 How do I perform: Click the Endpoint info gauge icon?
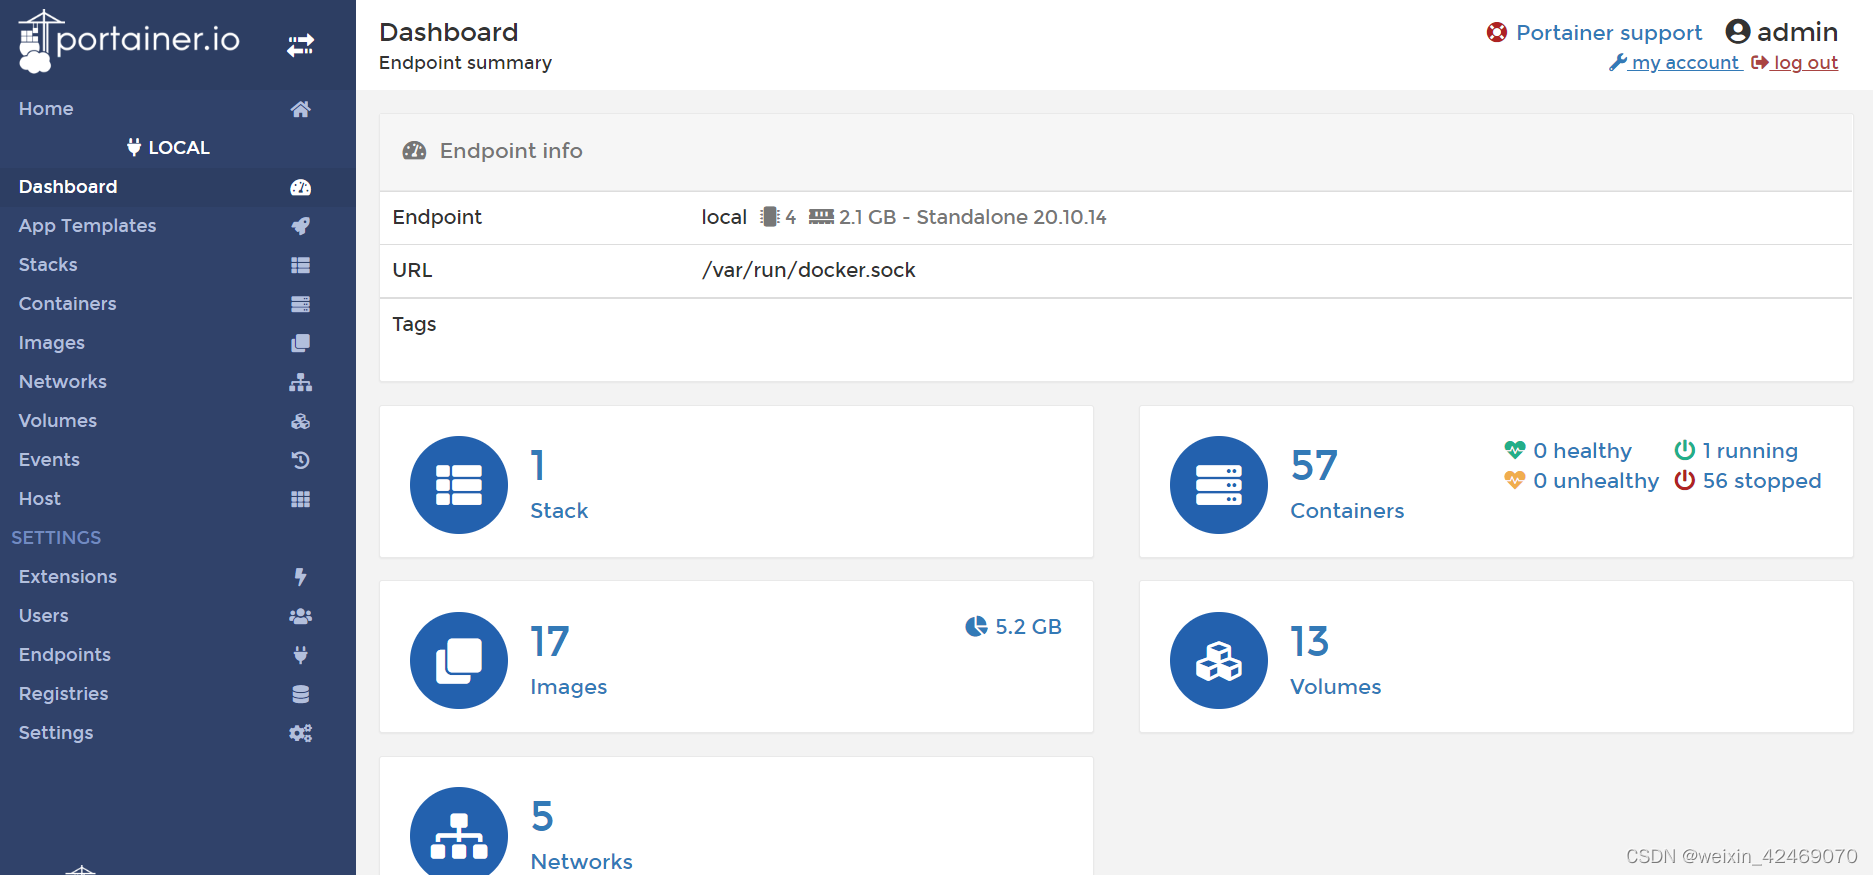pos(414,151)
